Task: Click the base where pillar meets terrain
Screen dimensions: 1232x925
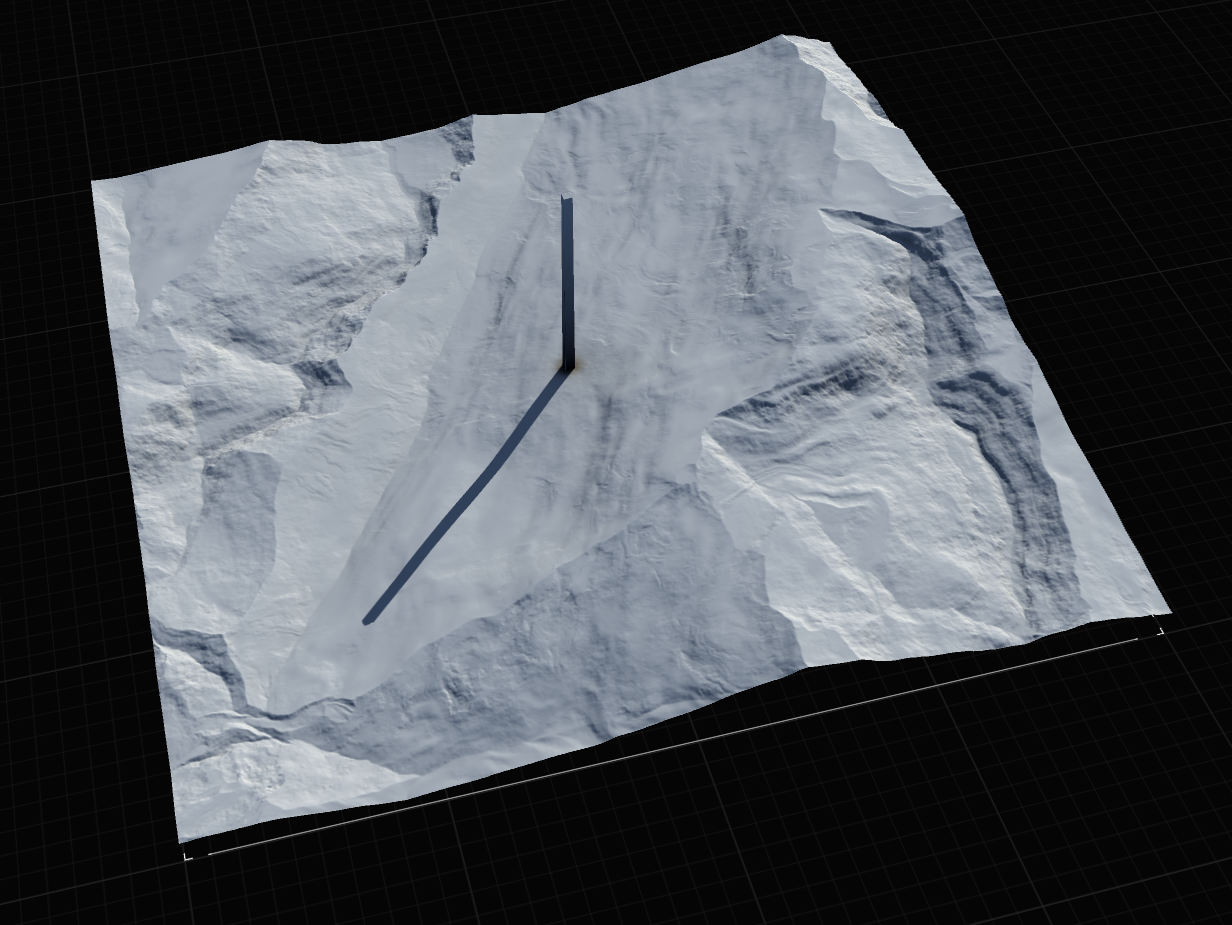Action: coord(568,368)
